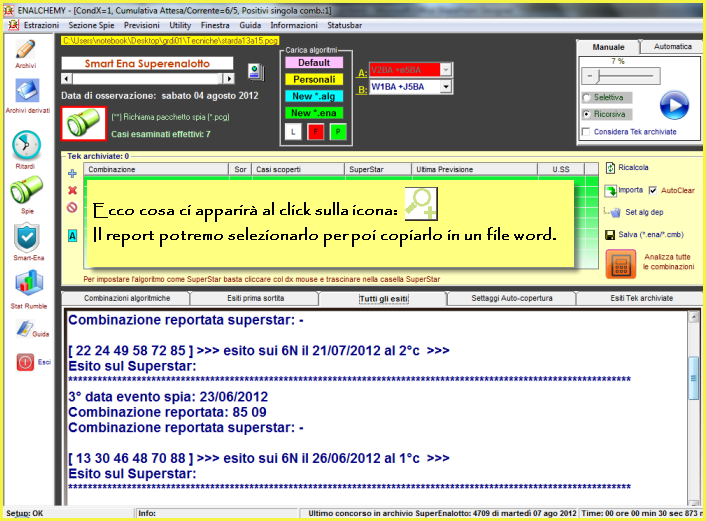Open the Finestra menu
The width and height of the screenshot is (706, 521).
[x=215, y=25]
